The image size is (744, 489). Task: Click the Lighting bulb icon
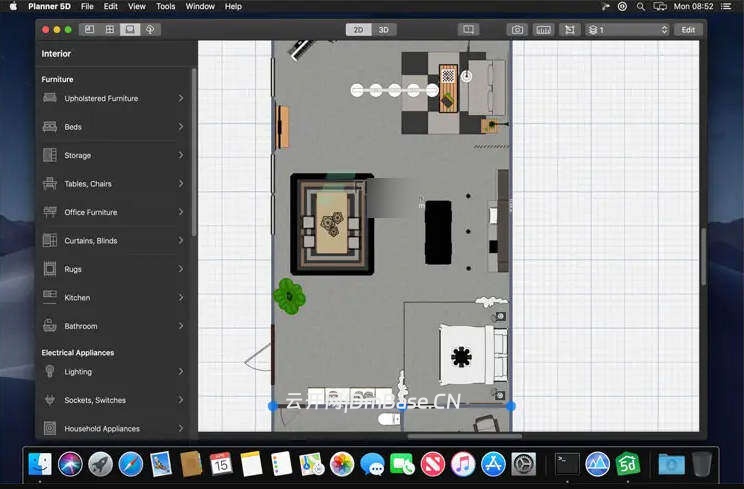pos(50,371)
